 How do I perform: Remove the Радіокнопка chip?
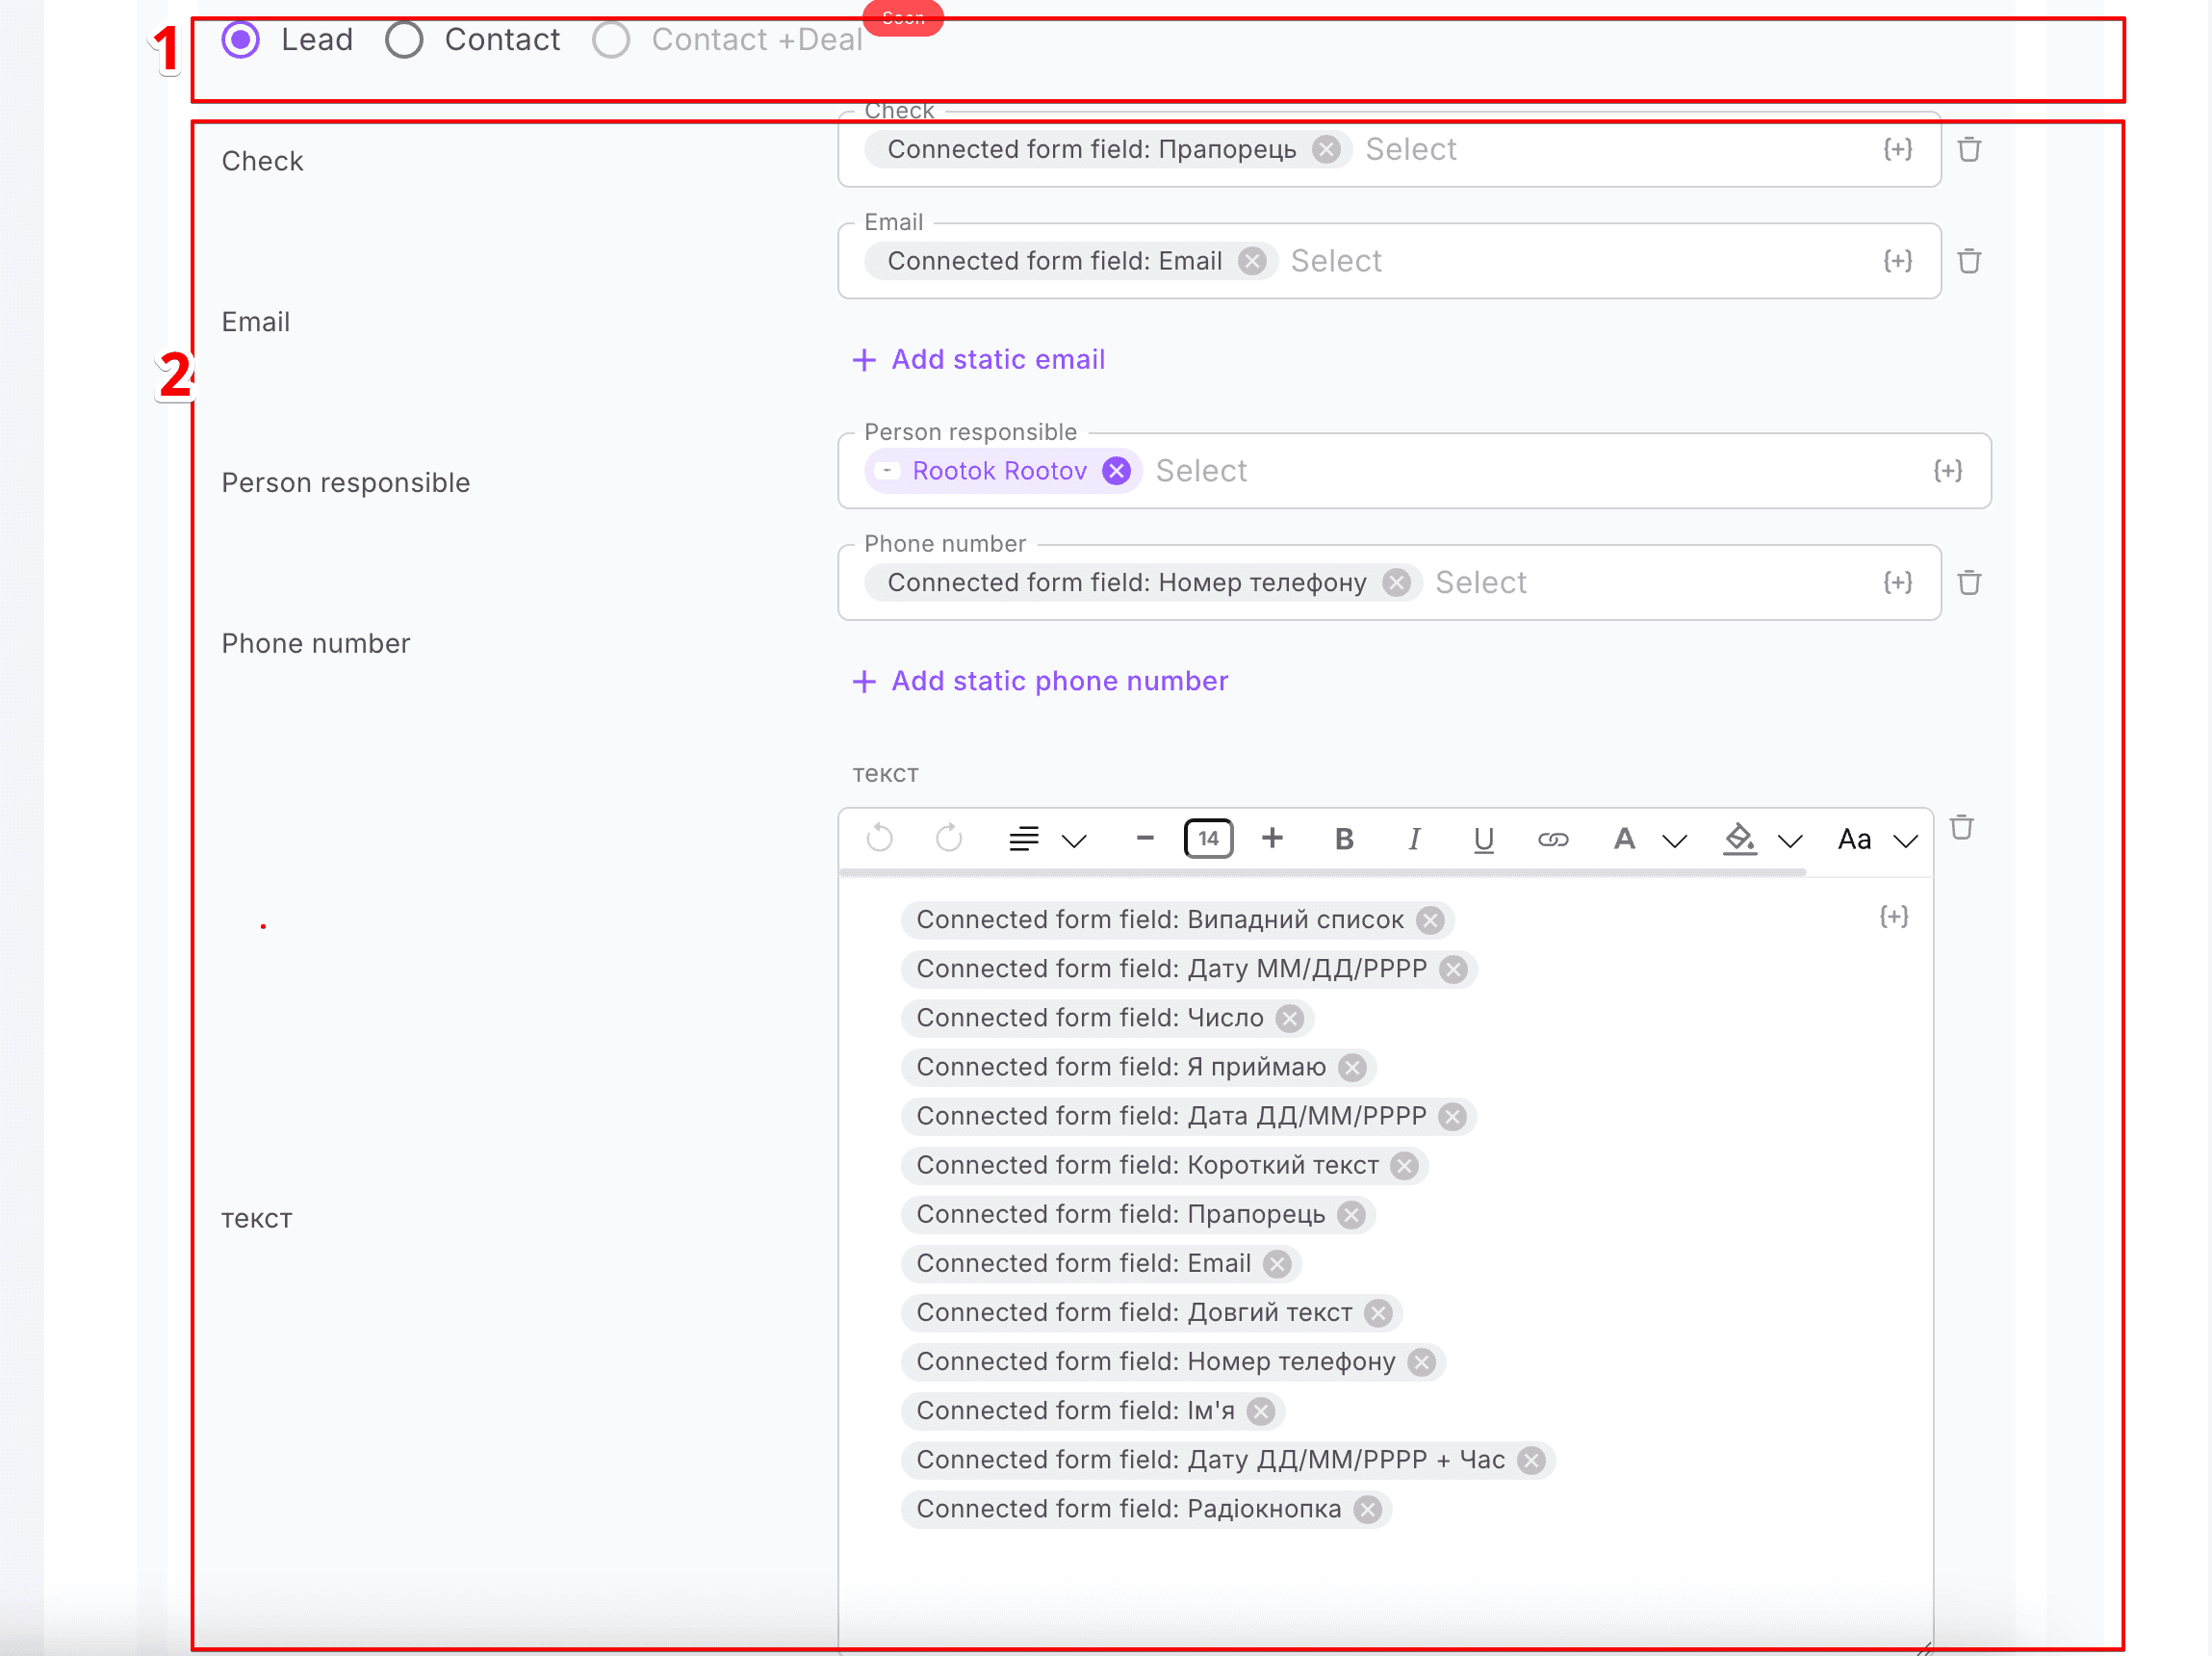click(1368, 1510)
